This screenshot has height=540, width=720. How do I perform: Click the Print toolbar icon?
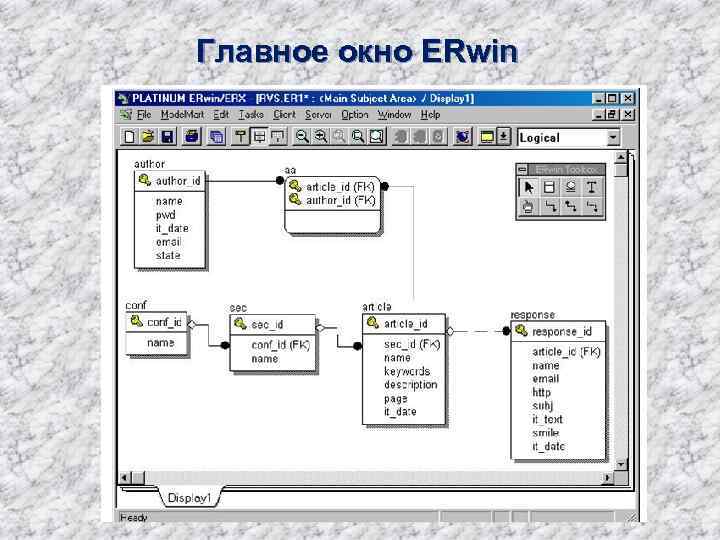tap(192, 137)
